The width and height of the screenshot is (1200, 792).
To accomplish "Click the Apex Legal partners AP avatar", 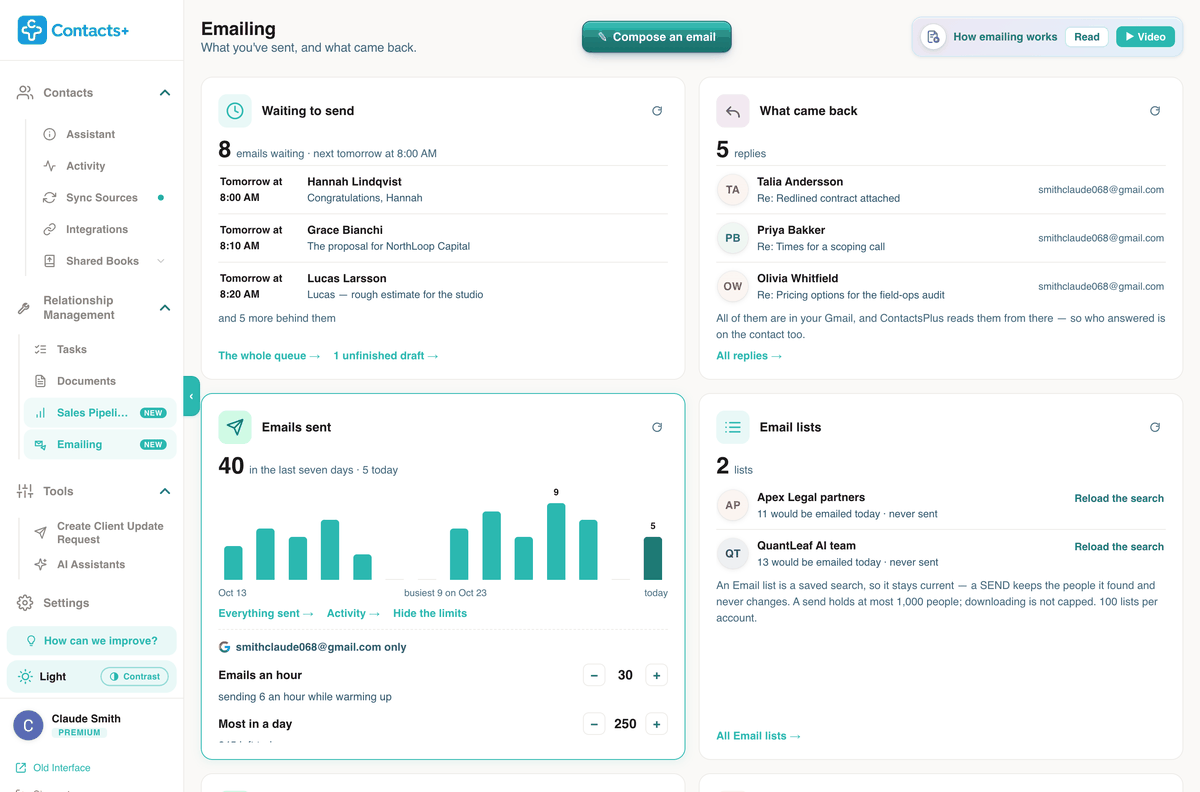I will coord(733,505).
